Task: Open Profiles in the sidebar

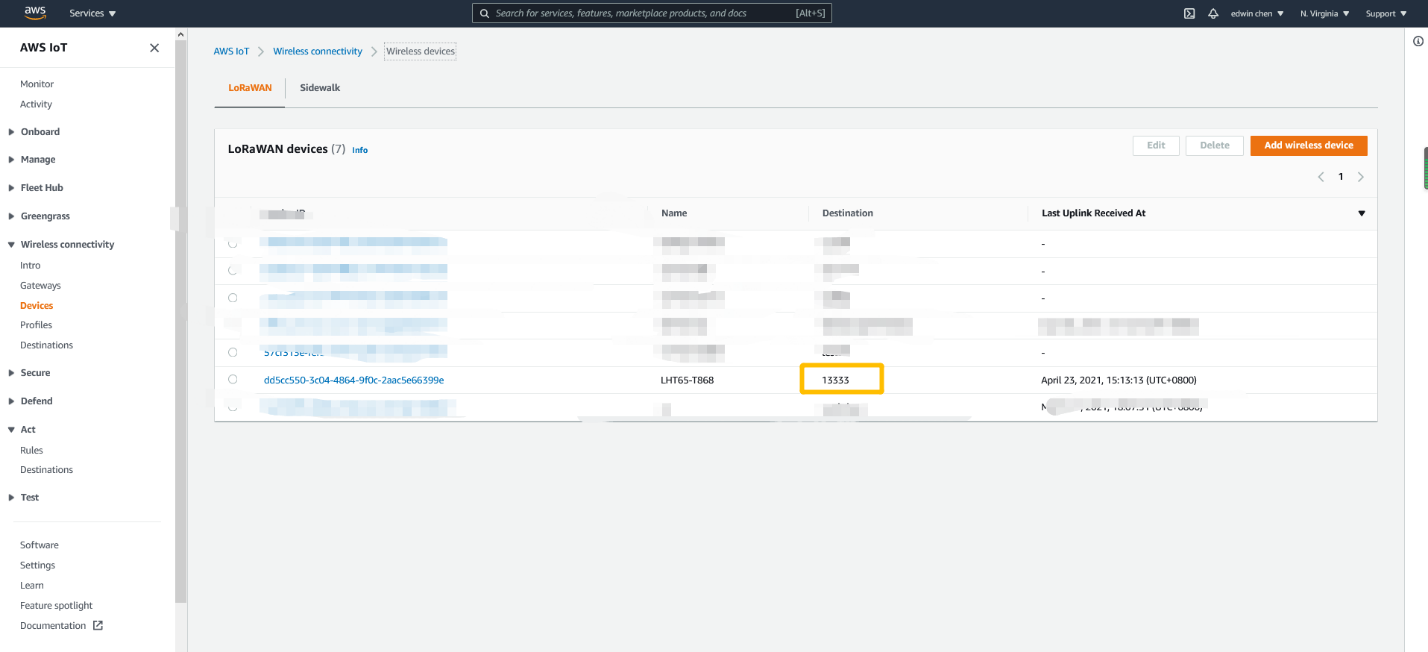Action: (36, 325)
